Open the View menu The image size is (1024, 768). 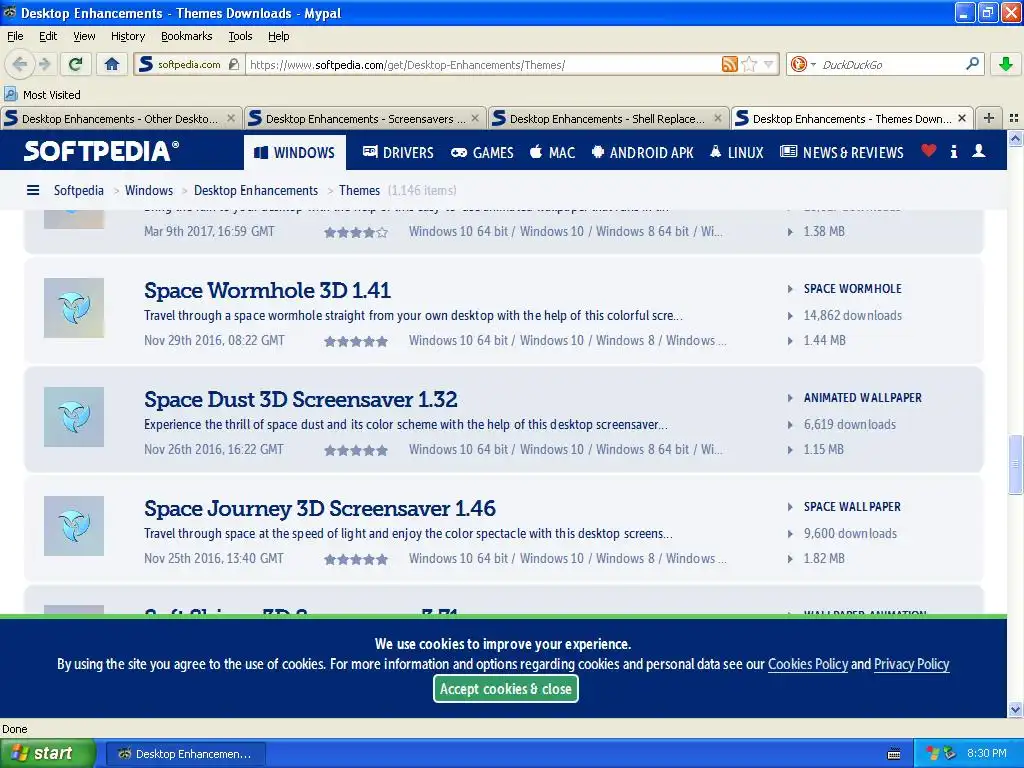coord(84,36)
